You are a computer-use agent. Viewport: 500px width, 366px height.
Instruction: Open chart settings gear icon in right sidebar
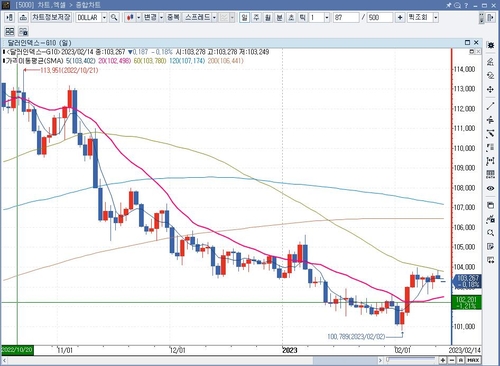[x=490, y=45]
